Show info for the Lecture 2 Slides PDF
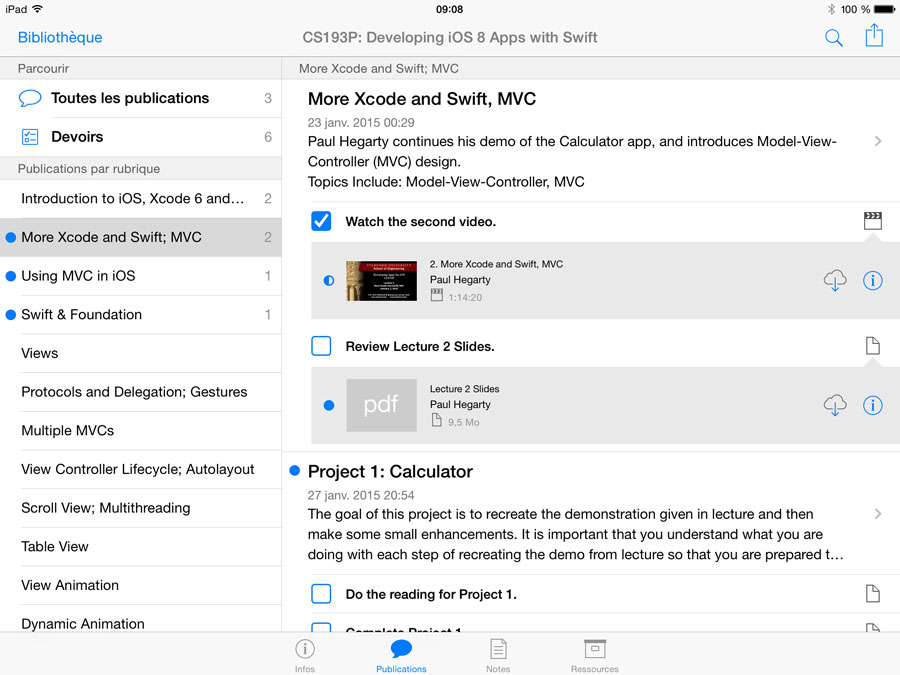Image resolution: width=900 pixels, height=675 pixels. tap(872, 405)
